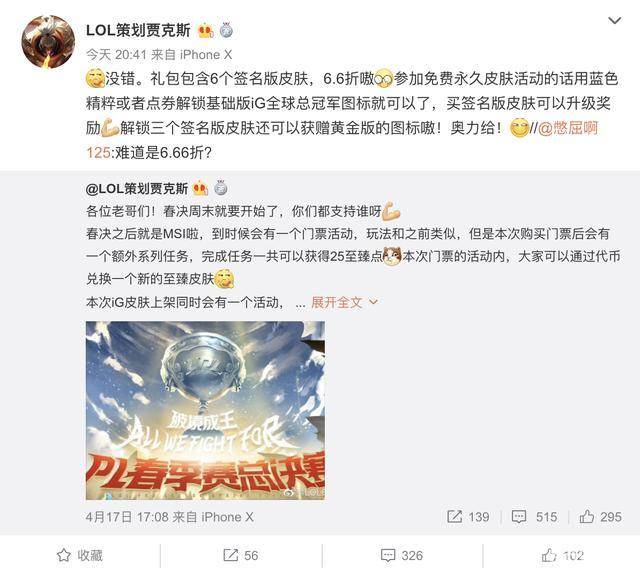Click the crown badge in the quoted post
This screenshot has width=640, height=574.
pos(200,189)
